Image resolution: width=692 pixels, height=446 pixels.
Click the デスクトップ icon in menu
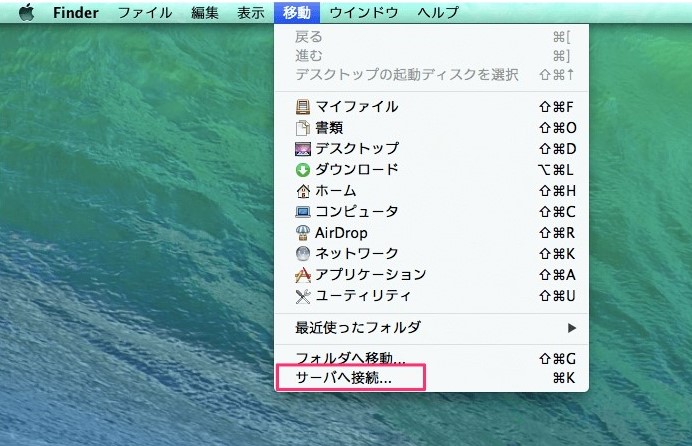(304, 149)
